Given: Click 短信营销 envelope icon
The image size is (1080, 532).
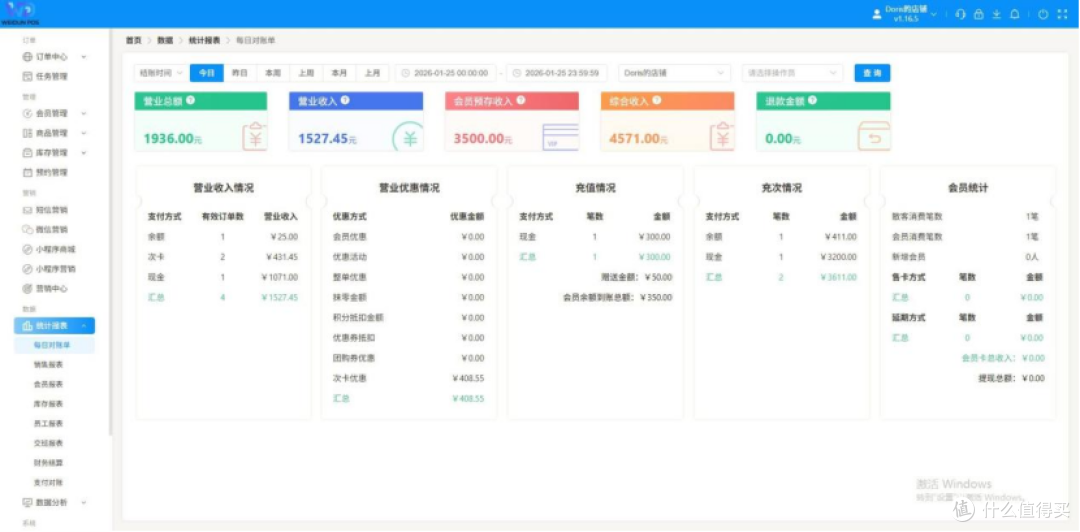Looking at the screenshot, I should (x=28, y=209).
